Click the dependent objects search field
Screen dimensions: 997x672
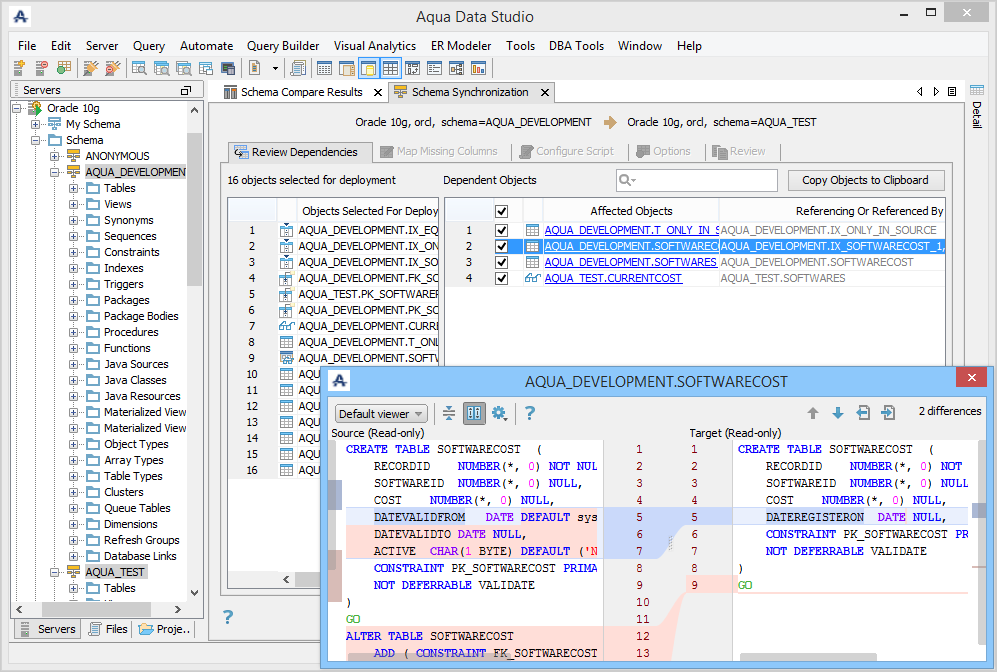click(x=703, y=180)
